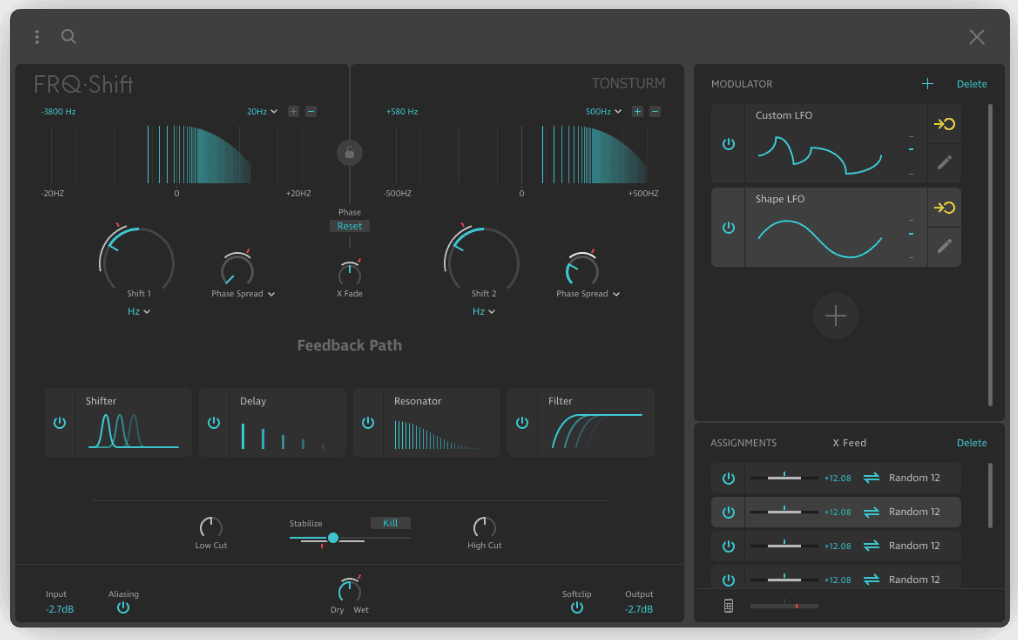The width and height of the screenshot is (1018, 640).
Task: Click the High Cut knob
Action: 484,527
